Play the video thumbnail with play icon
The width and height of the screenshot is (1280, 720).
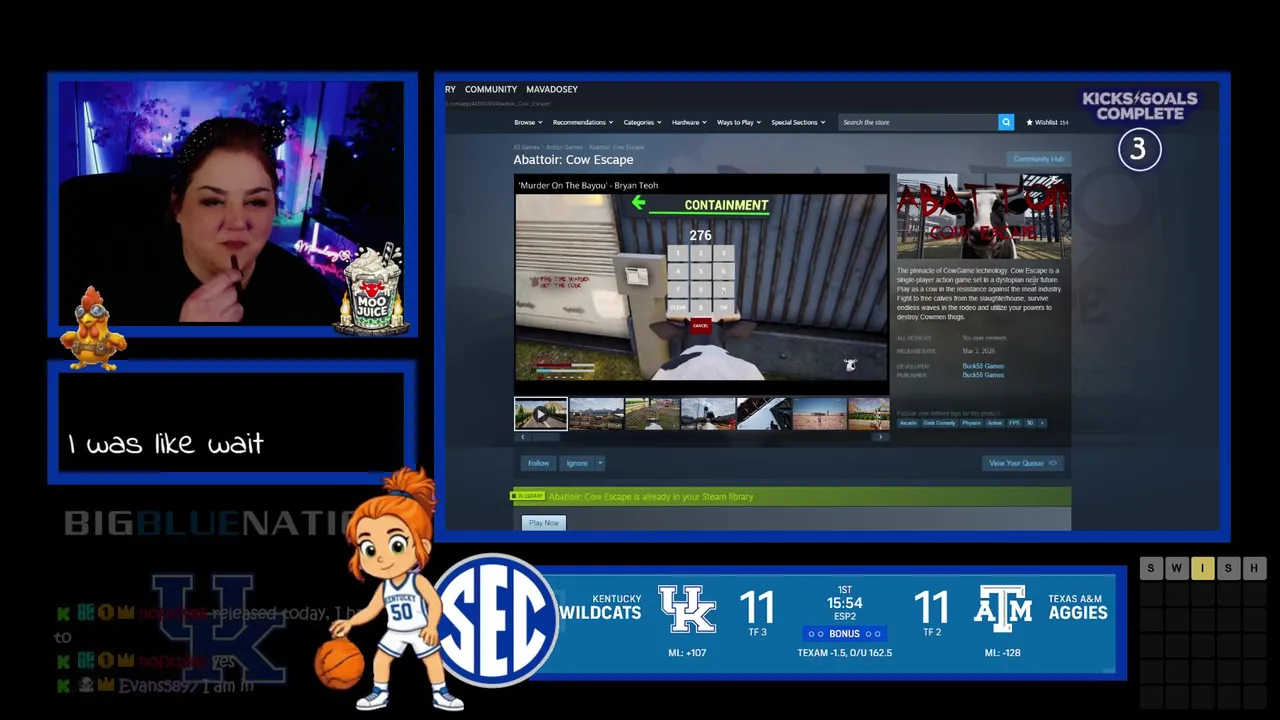(x=541, y=414)
